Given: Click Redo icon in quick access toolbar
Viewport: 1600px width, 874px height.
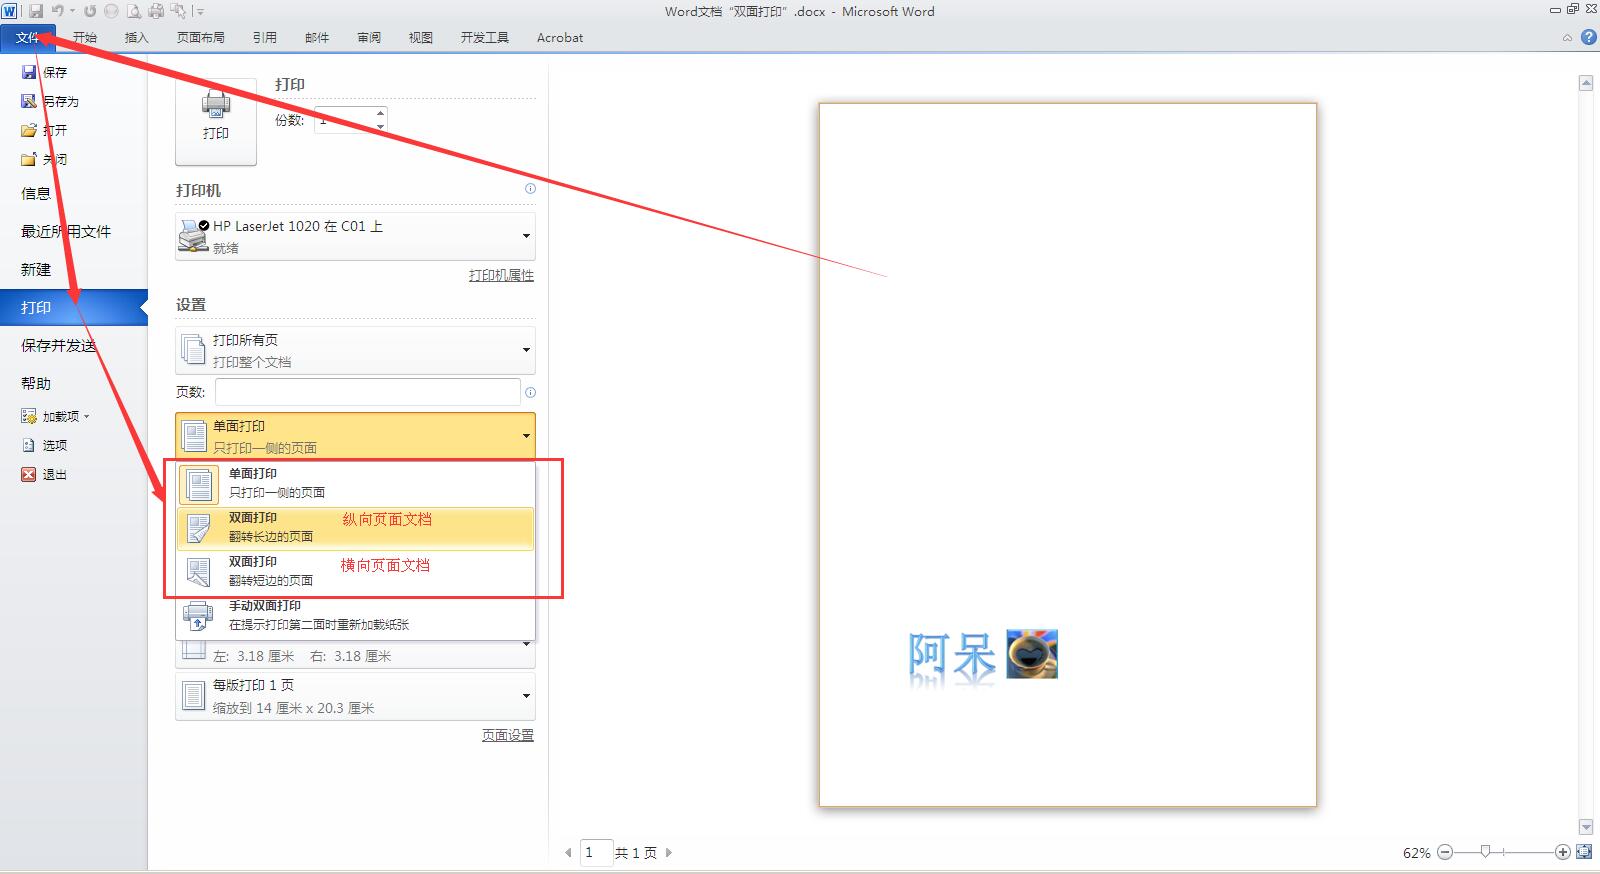Looking at the screenshot, I should click(90, 11).
